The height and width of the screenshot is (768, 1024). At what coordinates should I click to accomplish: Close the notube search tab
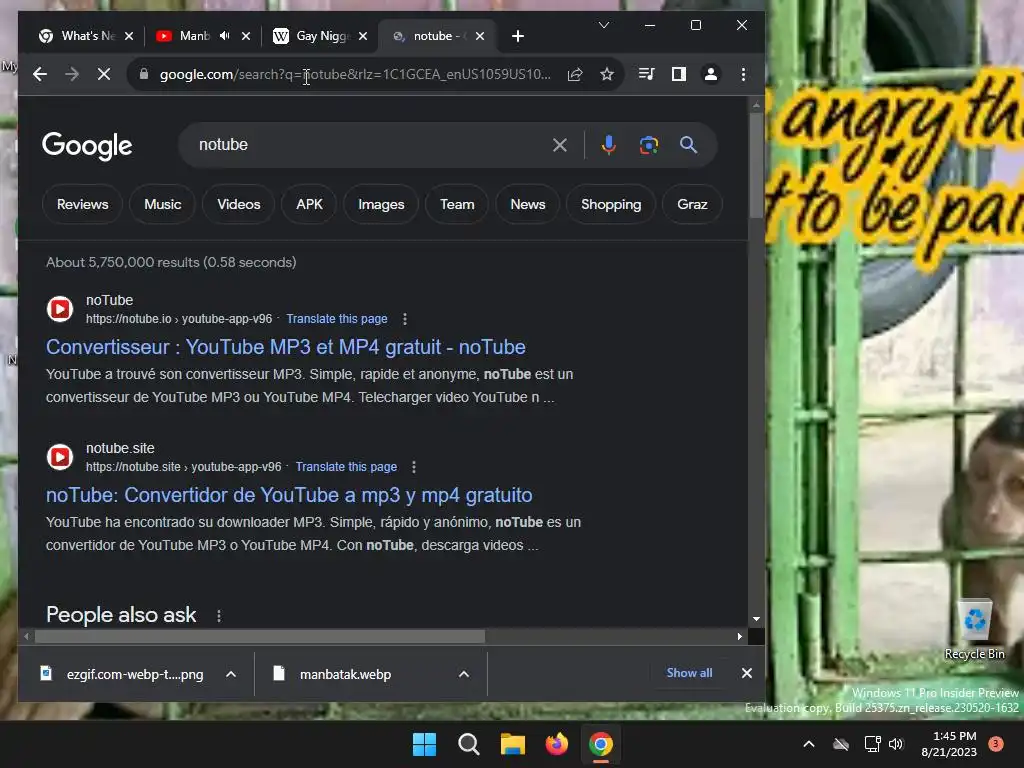tap(480, 36)
